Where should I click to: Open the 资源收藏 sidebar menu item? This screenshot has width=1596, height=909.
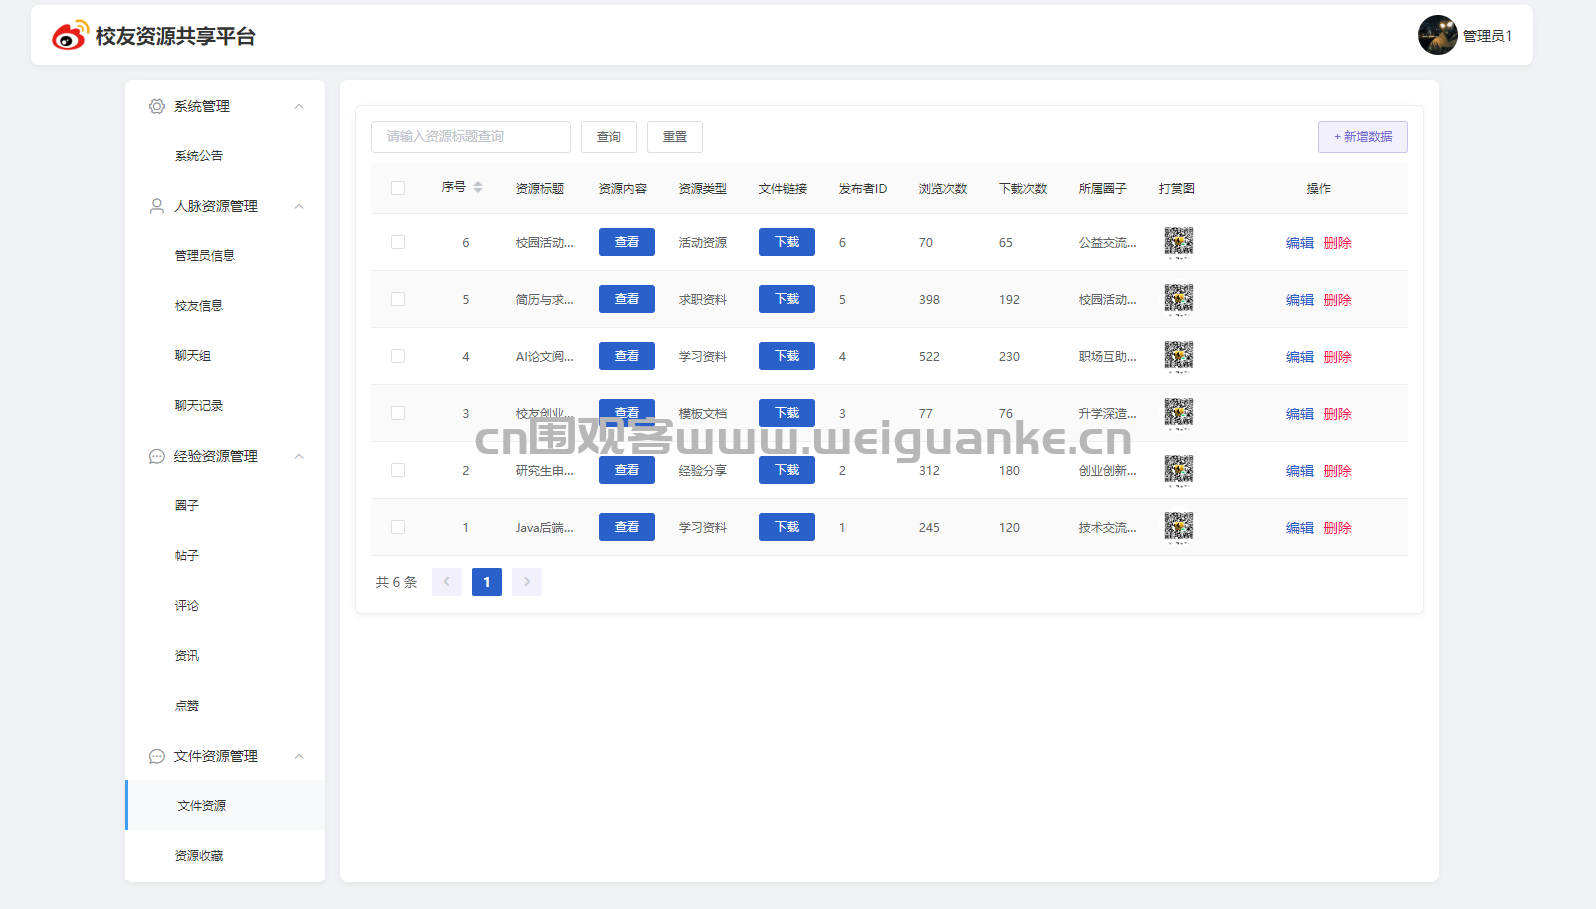199,856
